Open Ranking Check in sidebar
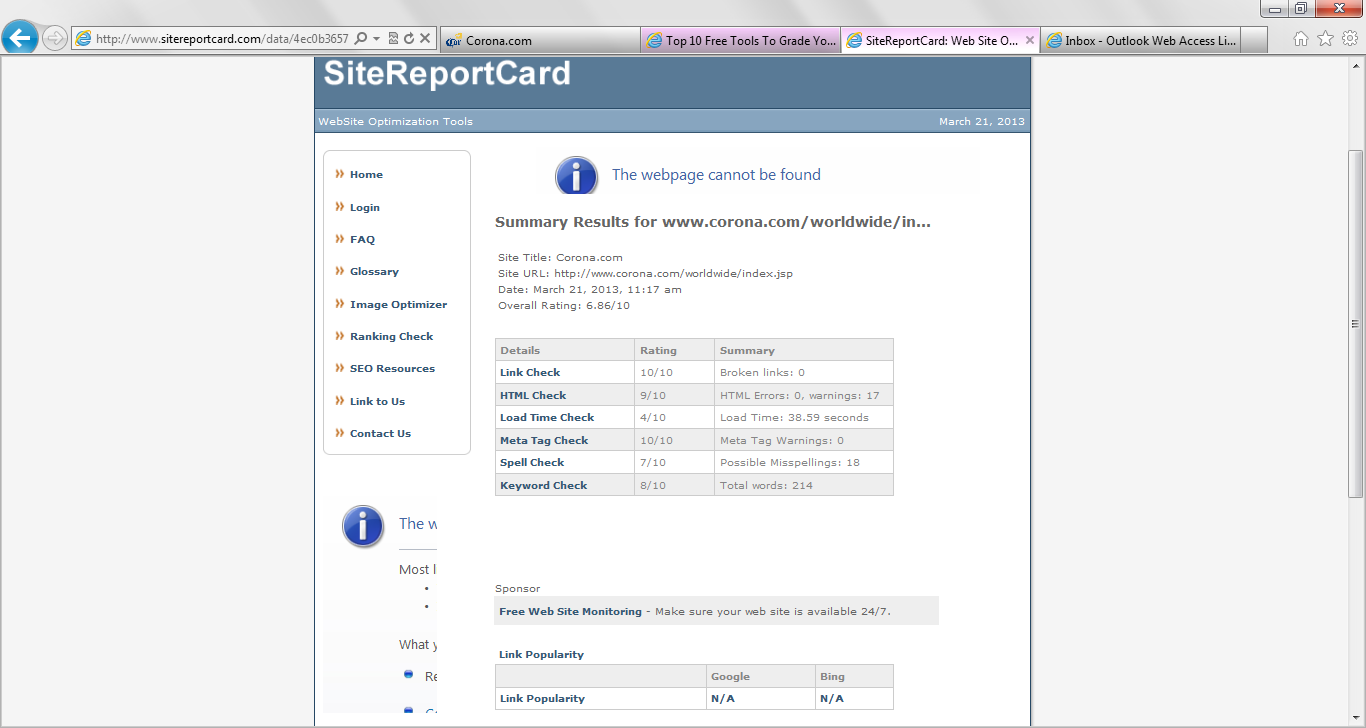 [391, 336]
